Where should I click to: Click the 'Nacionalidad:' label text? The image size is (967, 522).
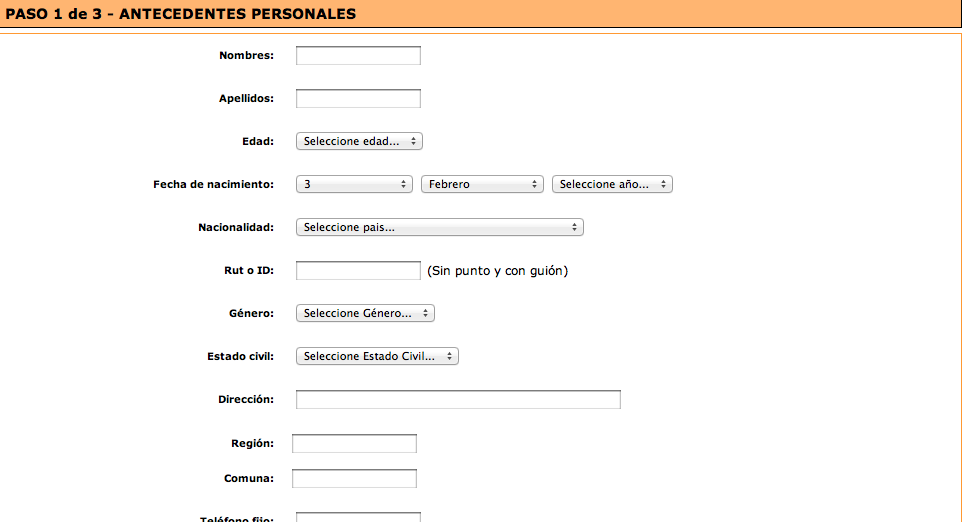point(236,227)
